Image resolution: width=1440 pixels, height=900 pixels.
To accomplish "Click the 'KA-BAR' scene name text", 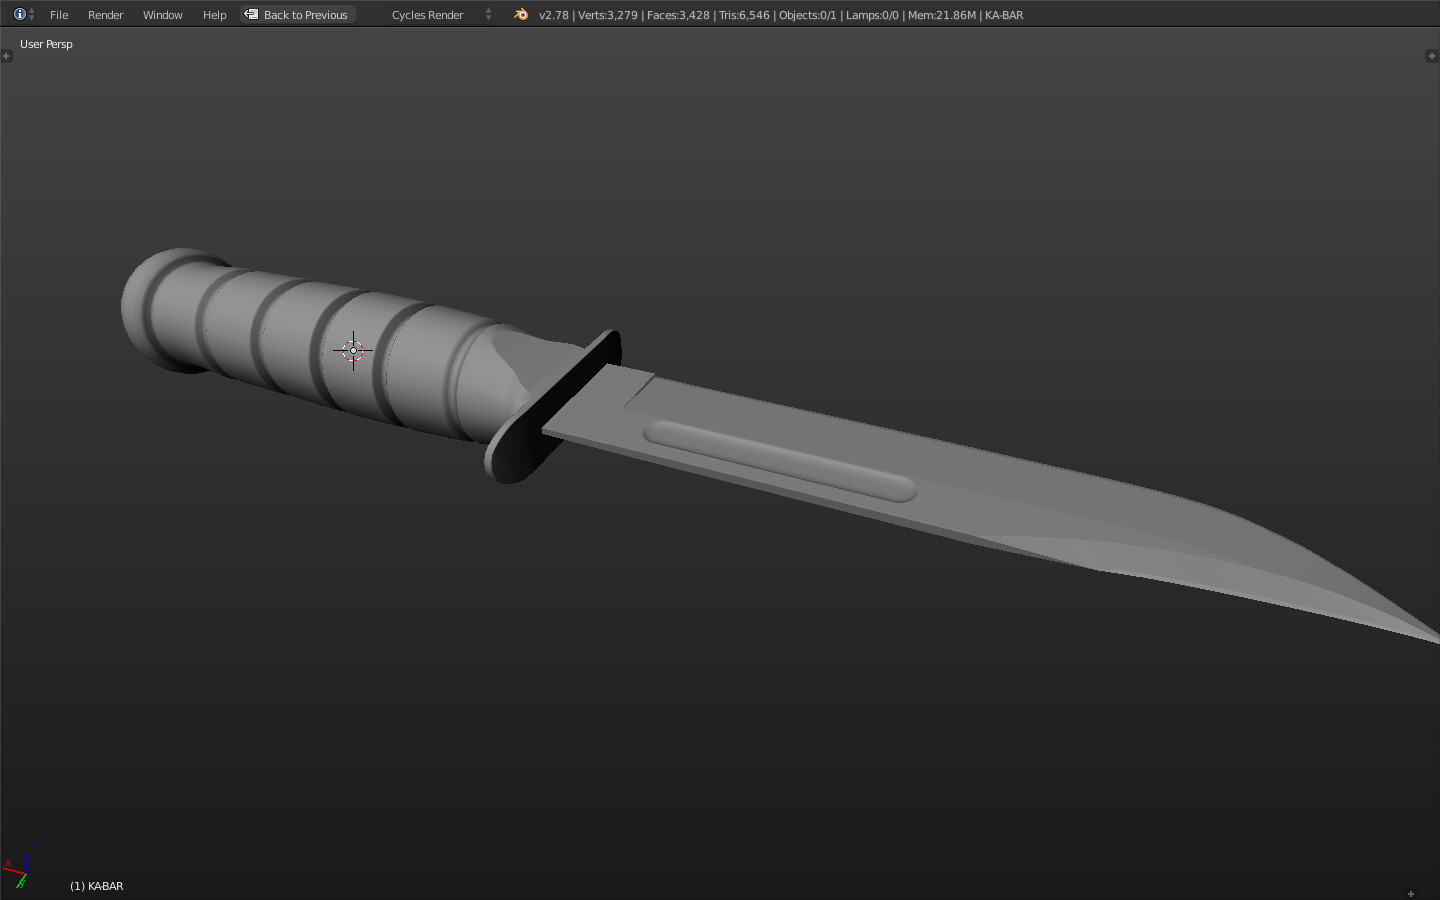I will [x=1004, y=15].
